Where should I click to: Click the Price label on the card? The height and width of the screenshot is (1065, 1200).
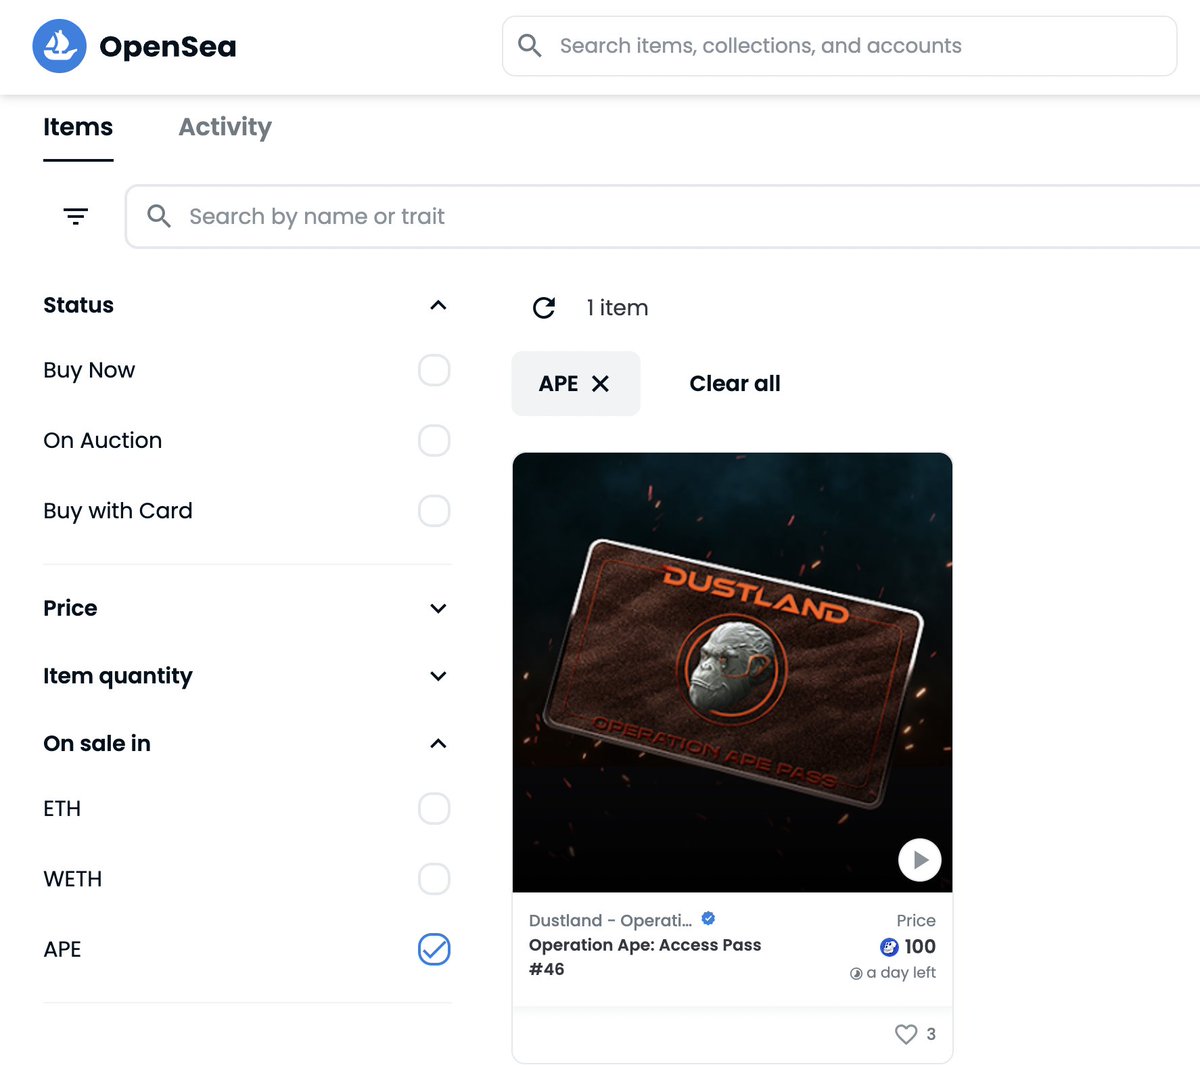click(916, 920)
